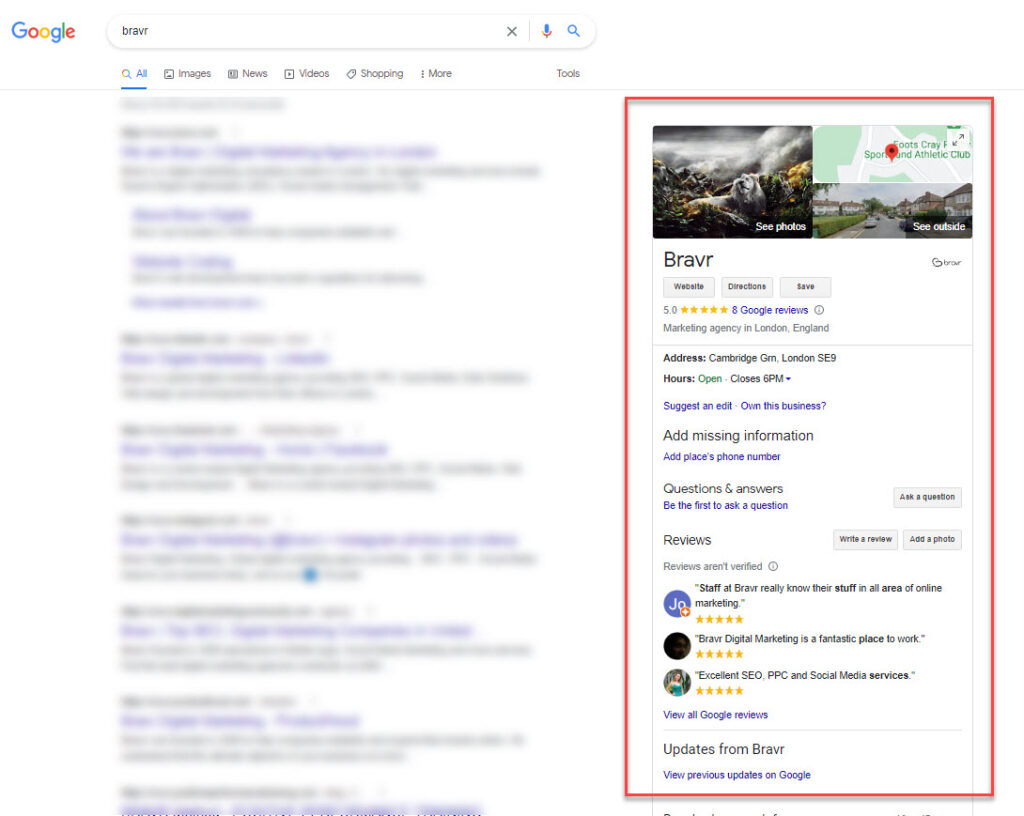Click the Website button
1024x816 pixels.
tap(689, 287)
